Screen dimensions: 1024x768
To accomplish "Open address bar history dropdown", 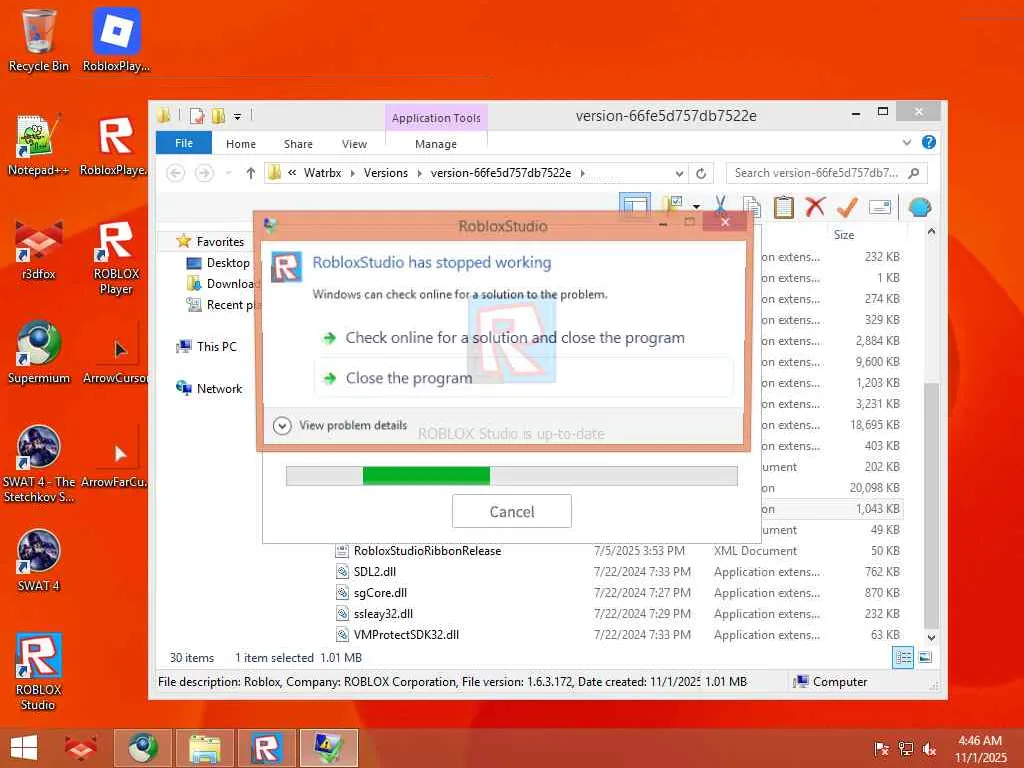I will 679,173.
